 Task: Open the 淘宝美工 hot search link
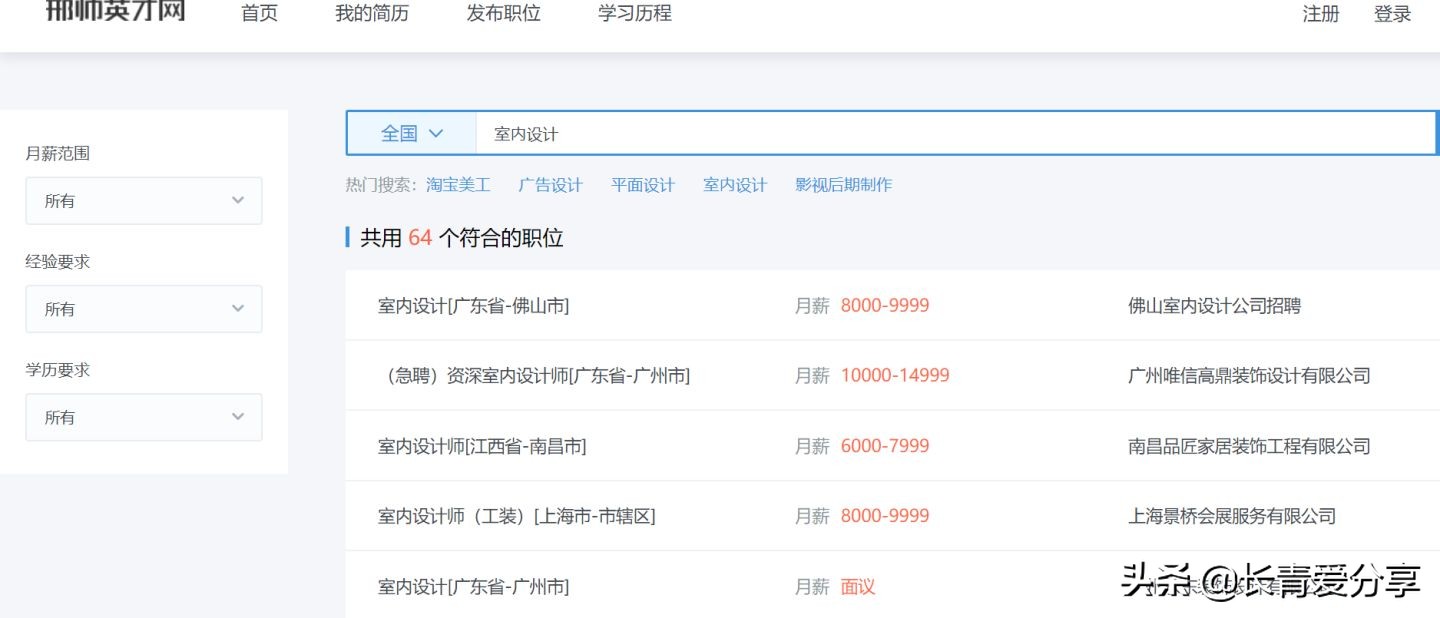coord(458,184)
